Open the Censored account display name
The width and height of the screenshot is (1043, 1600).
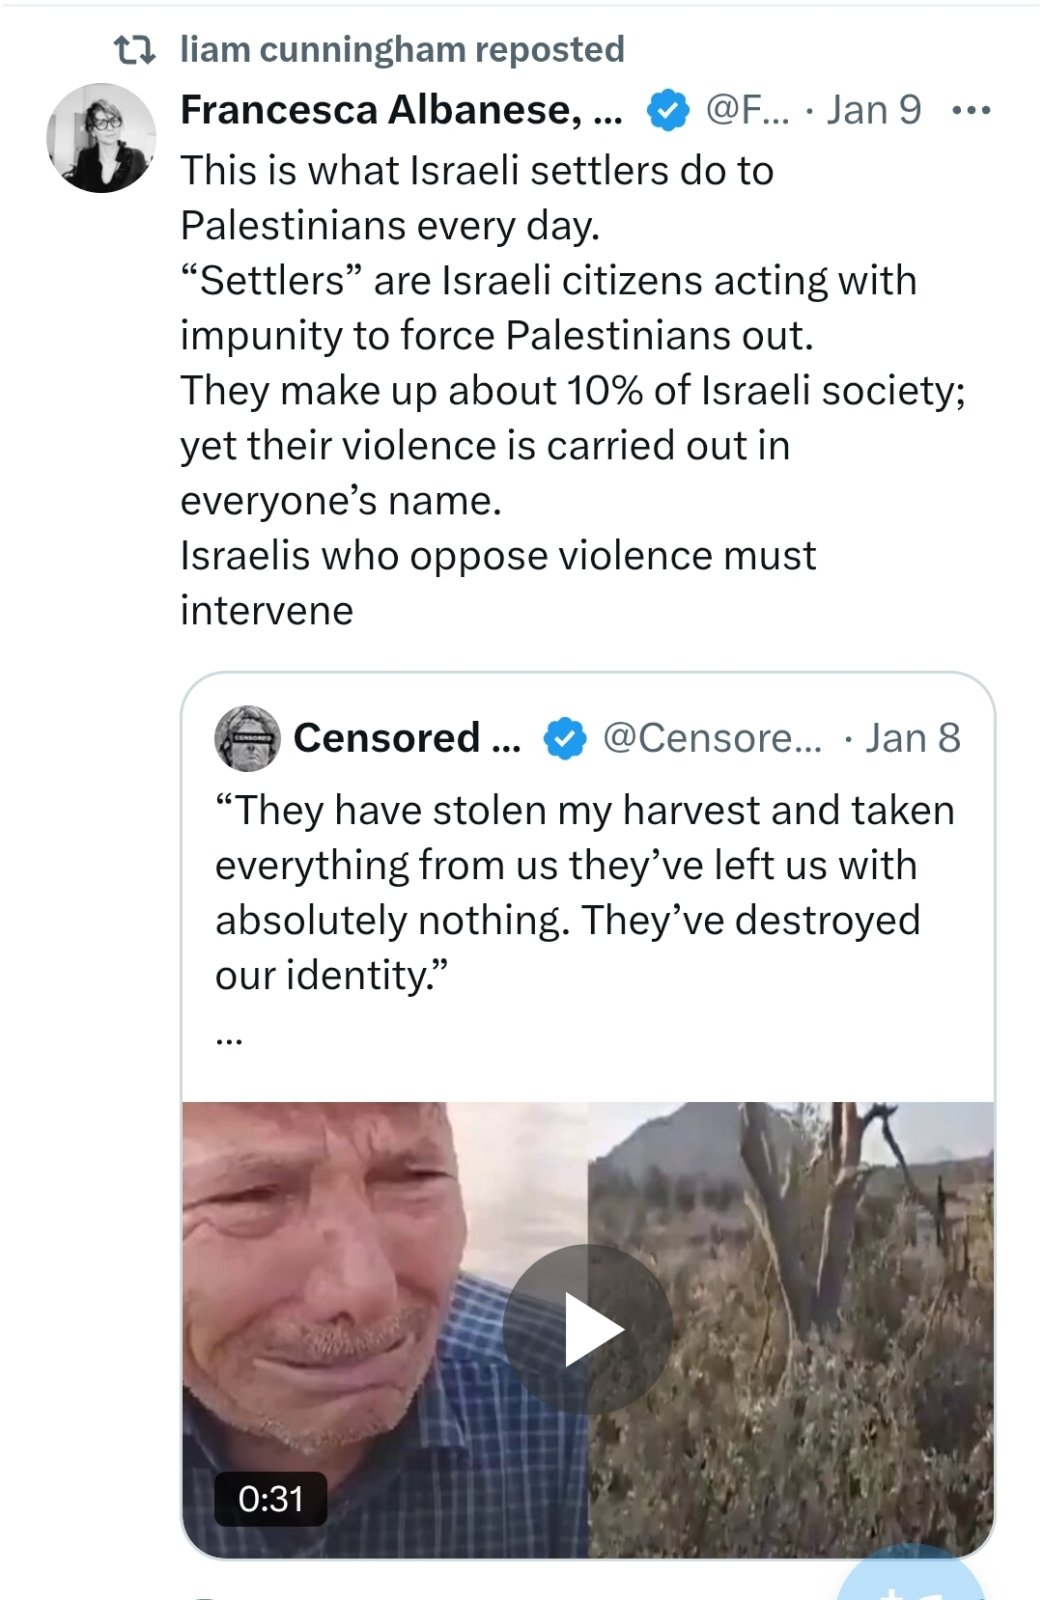click(406, 739)
